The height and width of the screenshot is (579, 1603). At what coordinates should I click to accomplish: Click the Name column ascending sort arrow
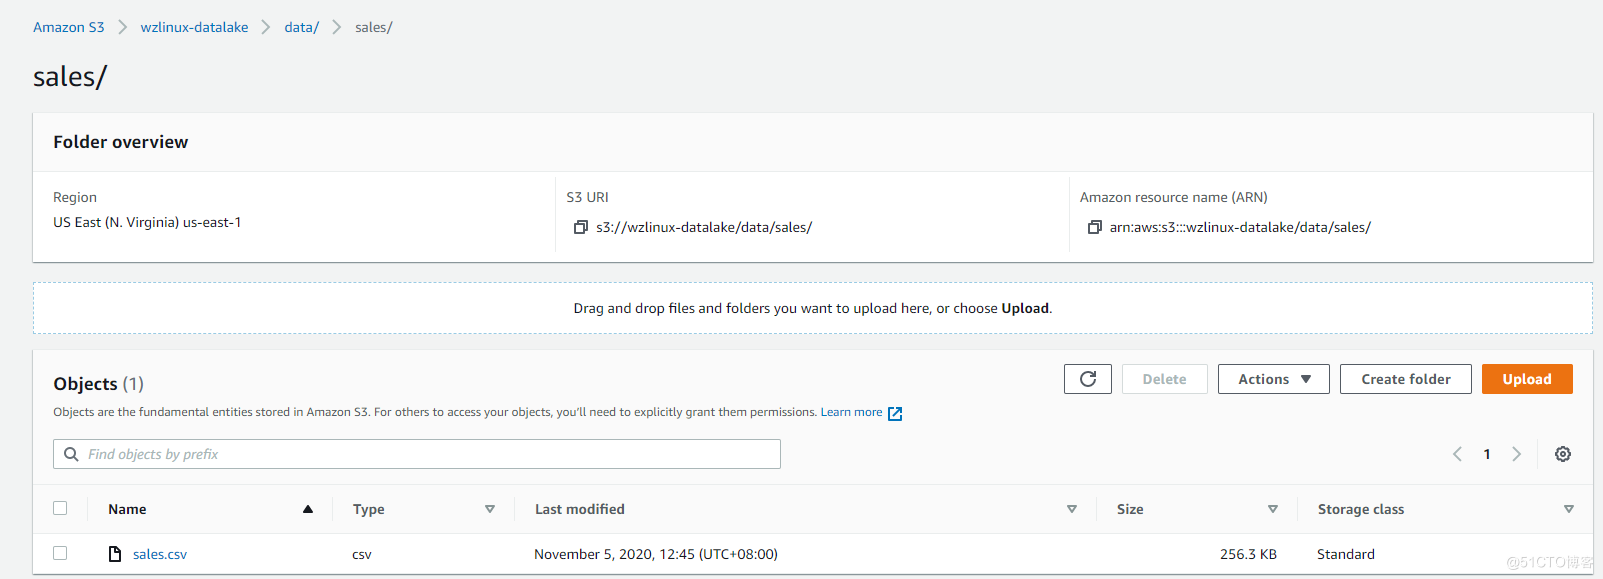coord(308,509)
